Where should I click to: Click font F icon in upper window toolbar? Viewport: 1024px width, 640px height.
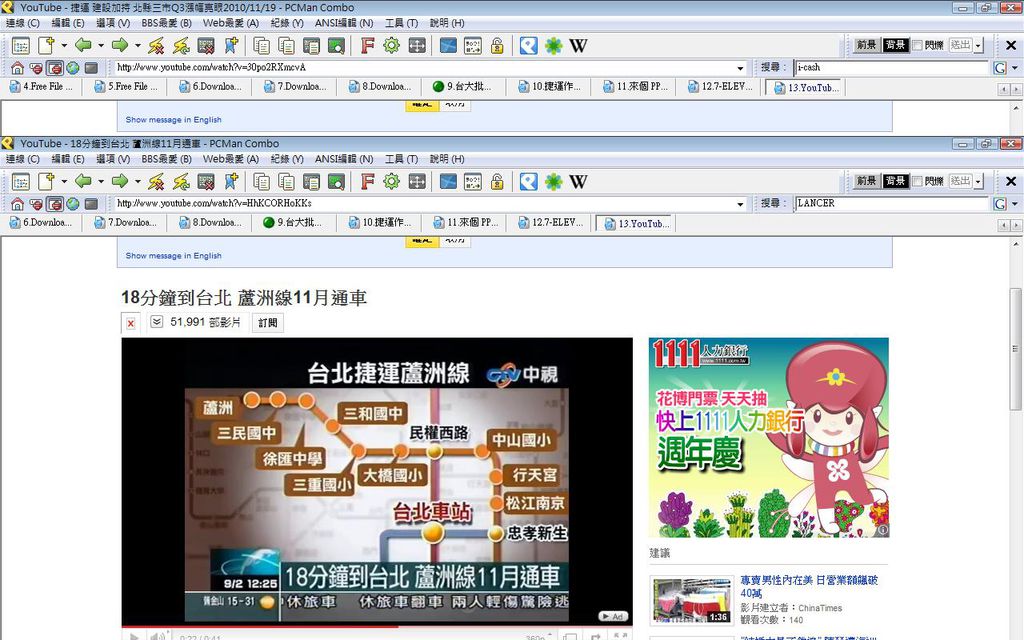coord(368,46)
